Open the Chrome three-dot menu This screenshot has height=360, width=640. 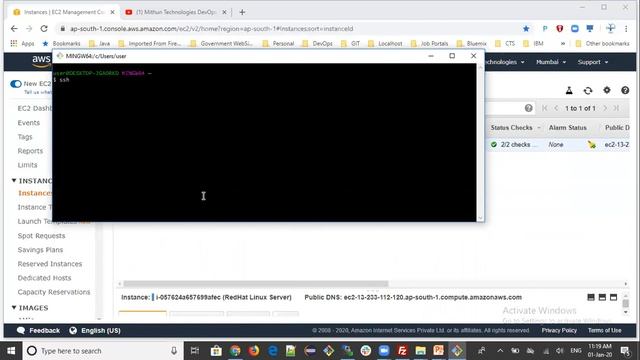[x=626, y=29]
